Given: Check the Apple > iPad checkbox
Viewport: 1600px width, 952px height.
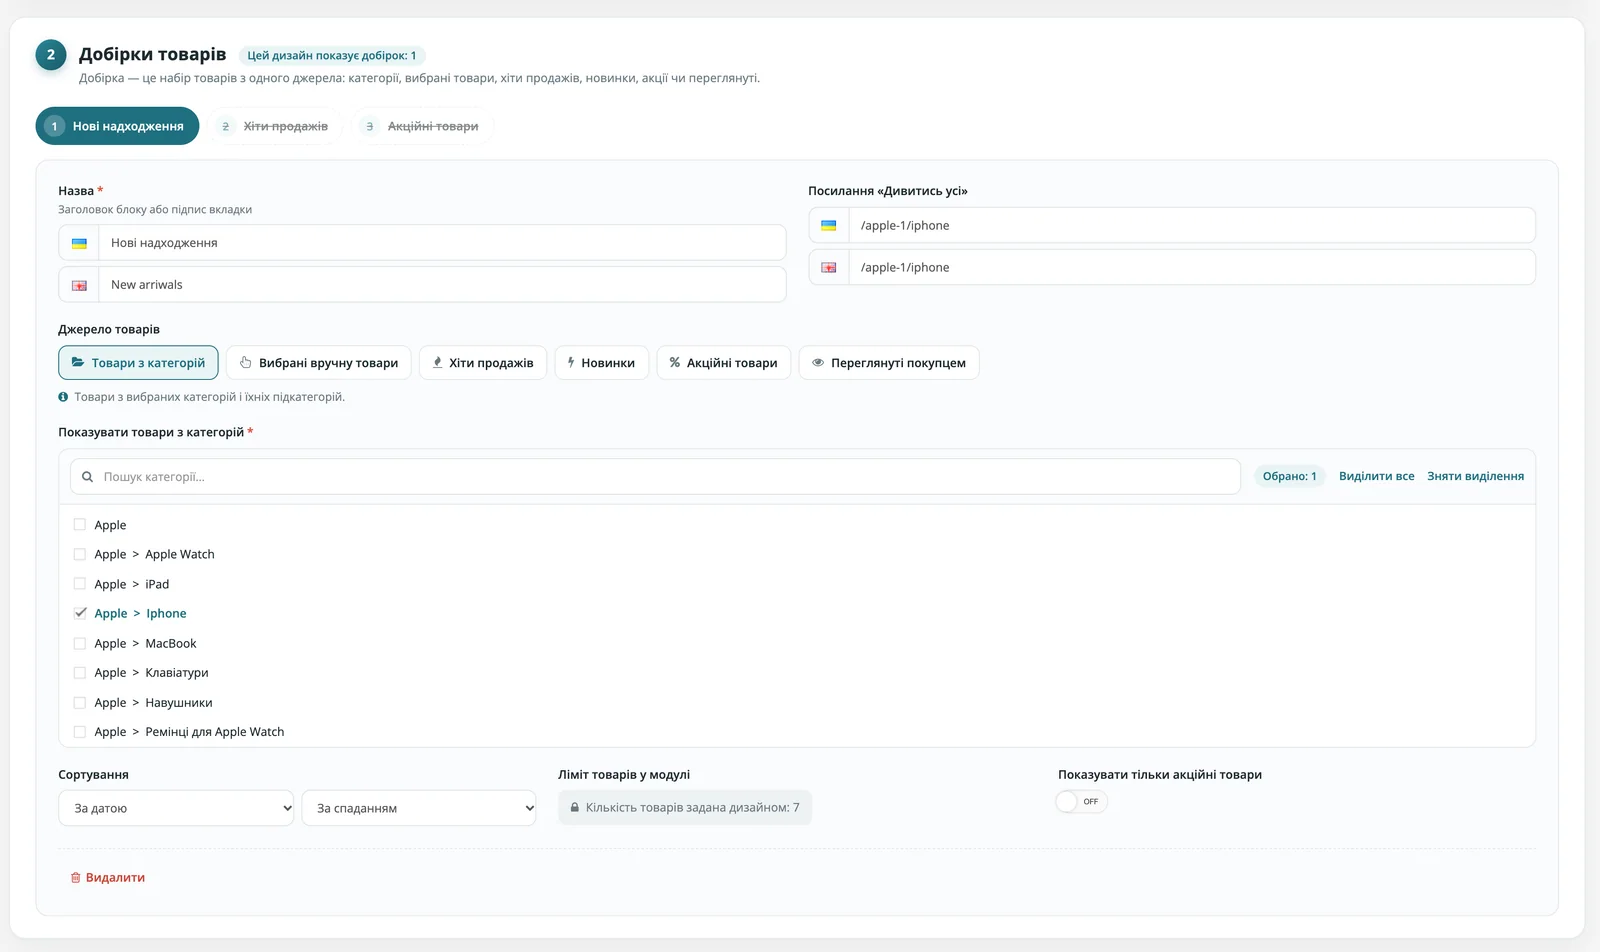Looking at the screenshot, I should [x=80, y=584].
